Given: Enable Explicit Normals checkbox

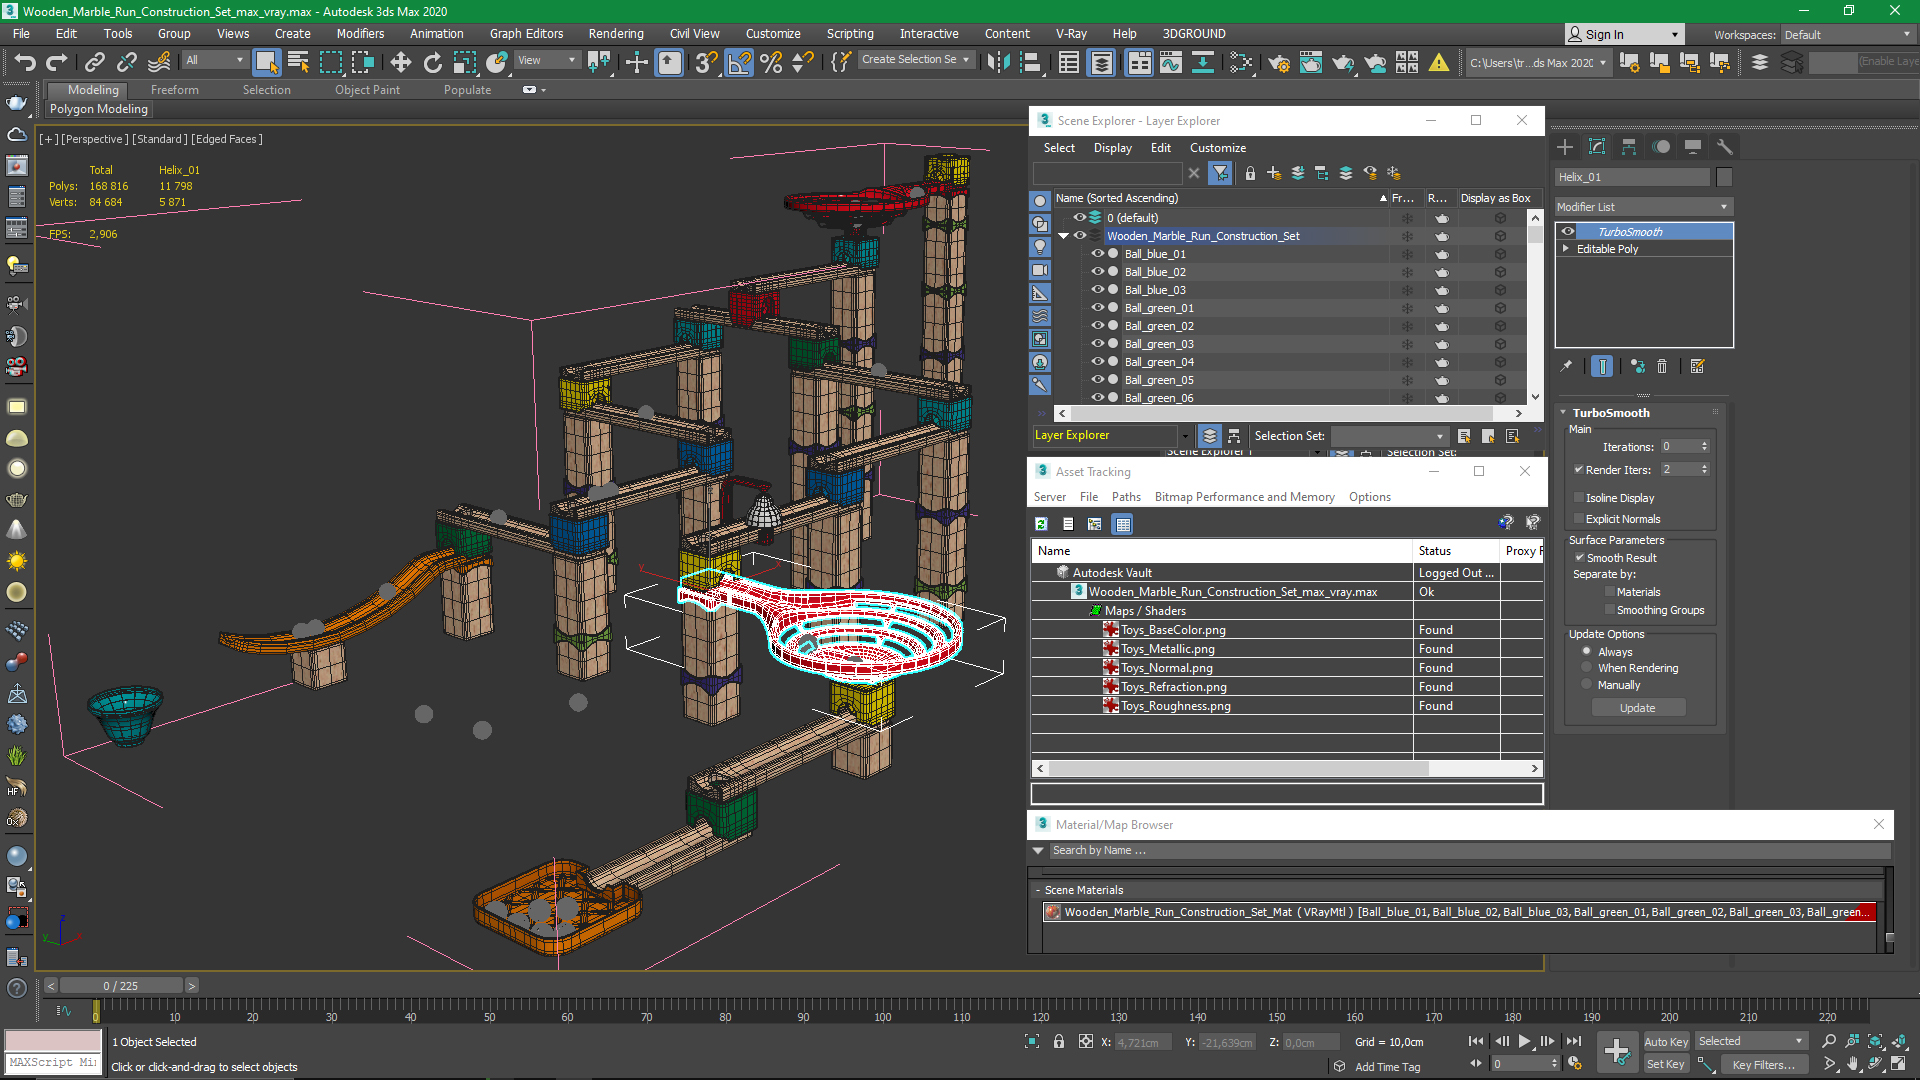Looking at the screenshot, I should click(x=1578, y=518).
